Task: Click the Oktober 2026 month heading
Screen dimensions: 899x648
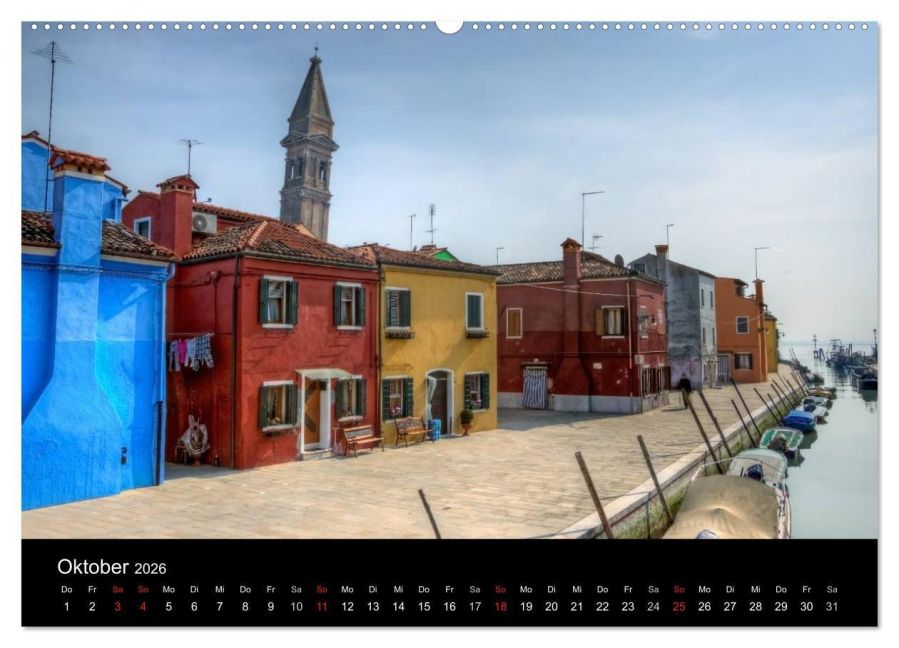Action: point(112,567)
